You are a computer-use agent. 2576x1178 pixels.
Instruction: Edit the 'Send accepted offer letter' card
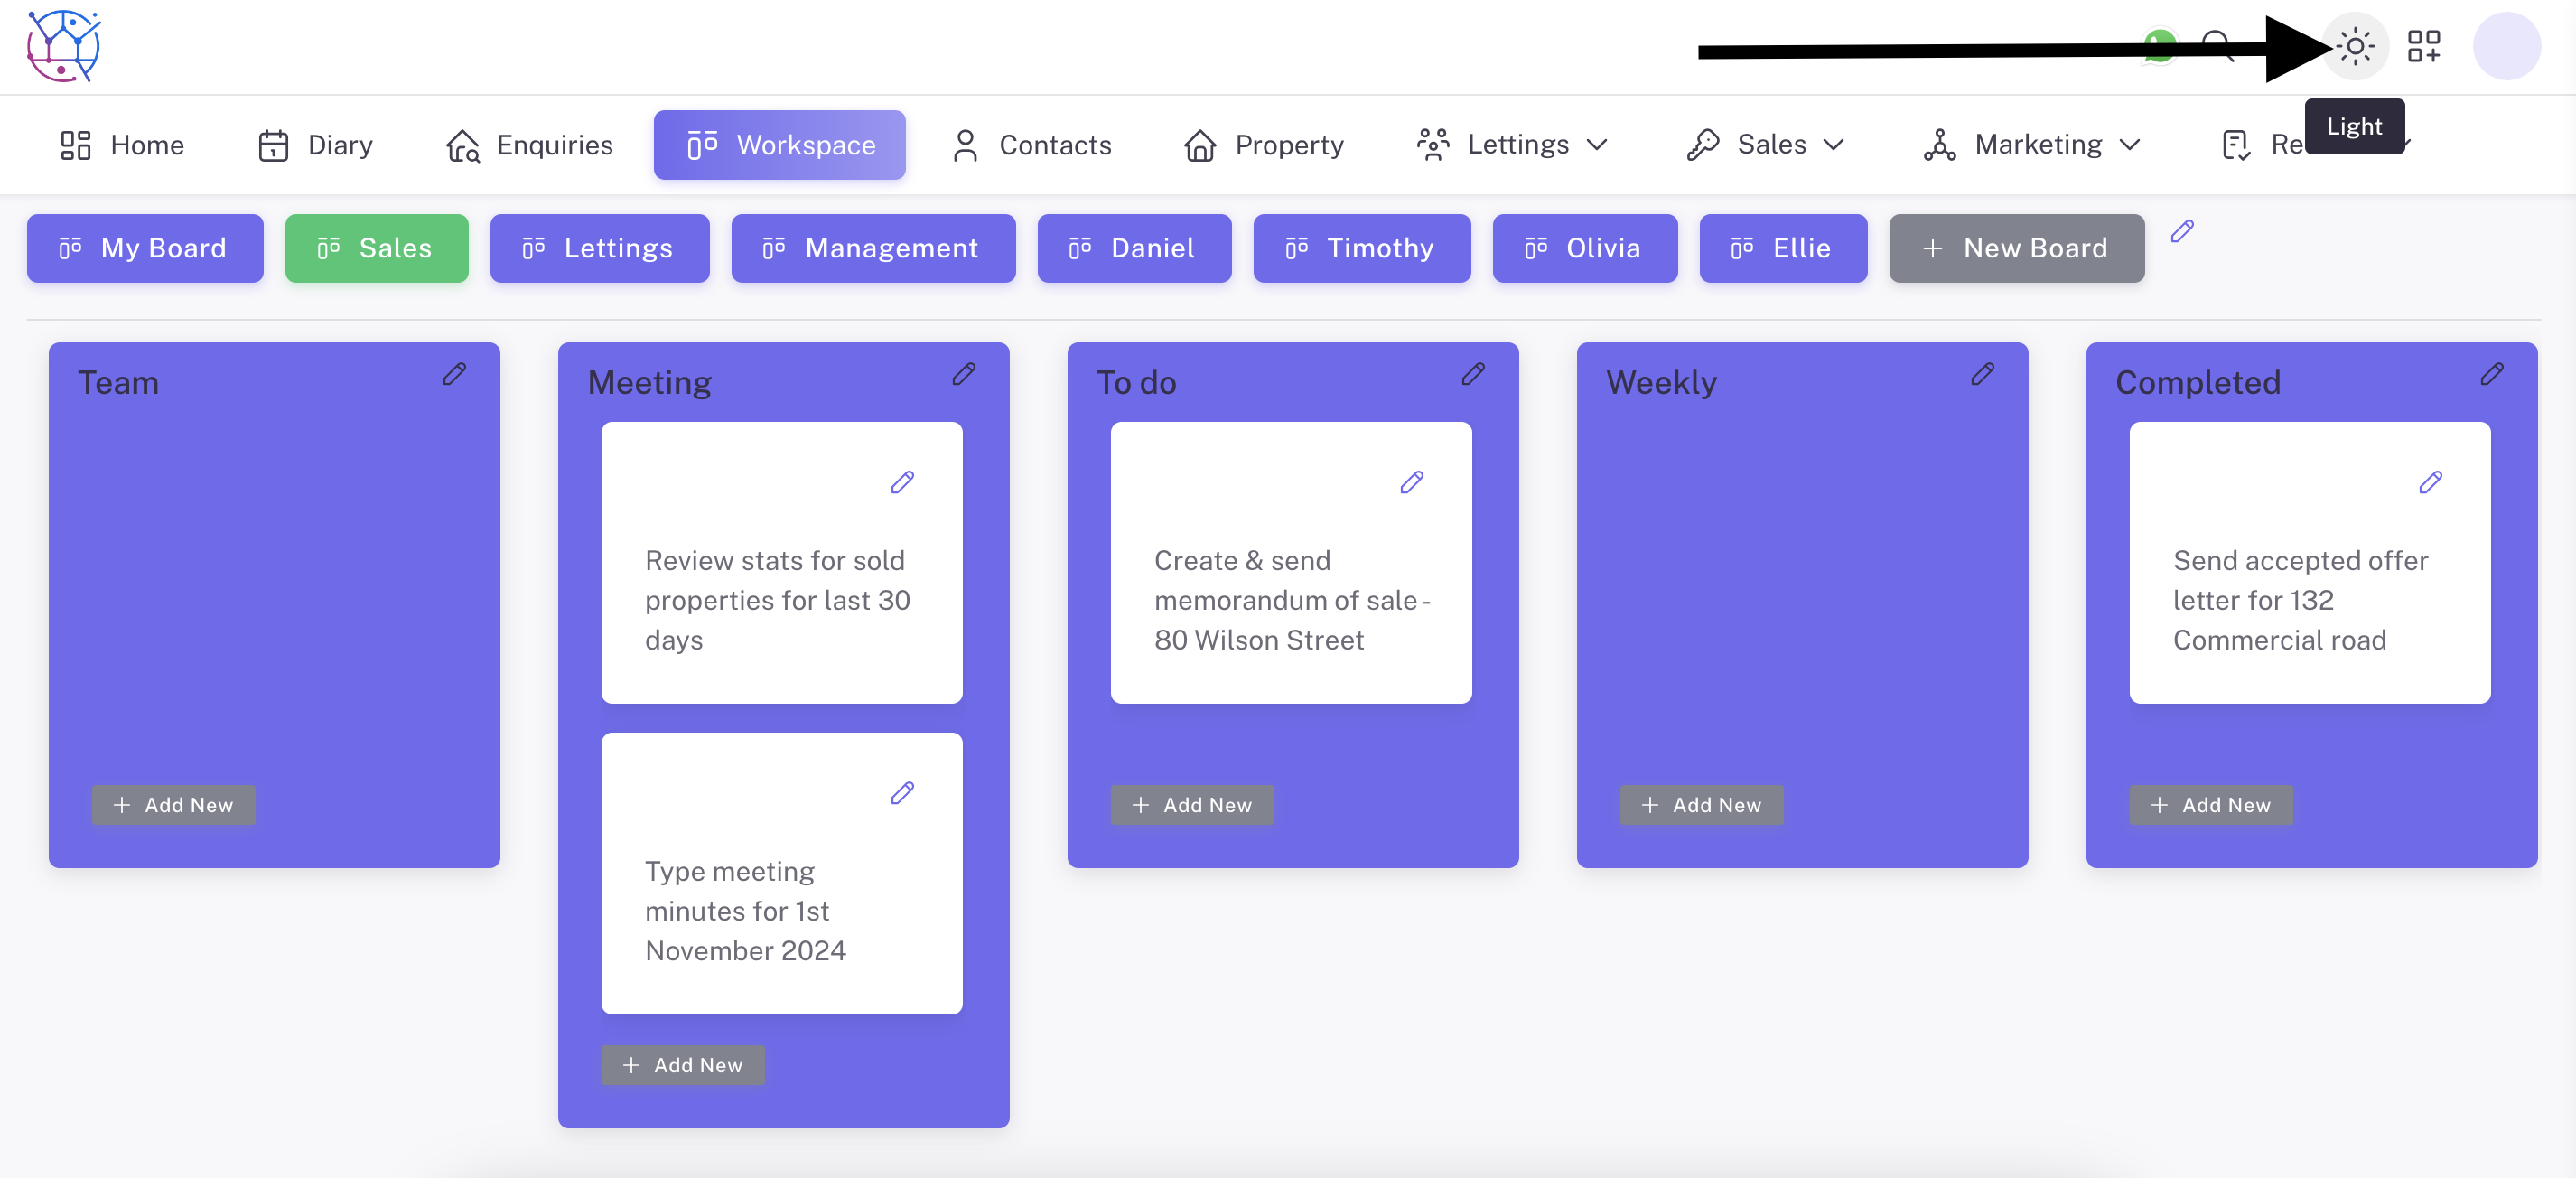[x=2430, y=483]
